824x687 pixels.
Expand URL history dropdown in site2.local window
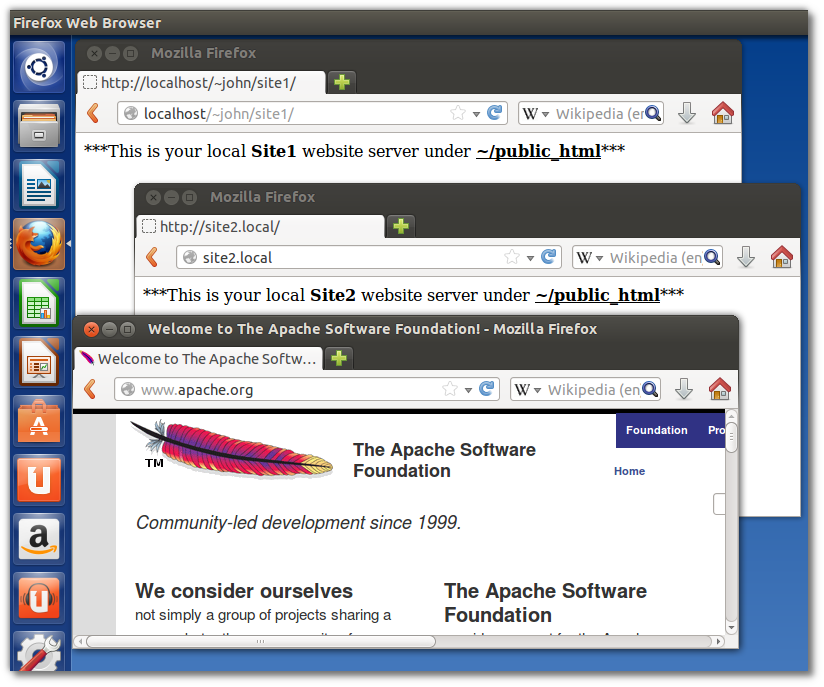coord(530,258)
